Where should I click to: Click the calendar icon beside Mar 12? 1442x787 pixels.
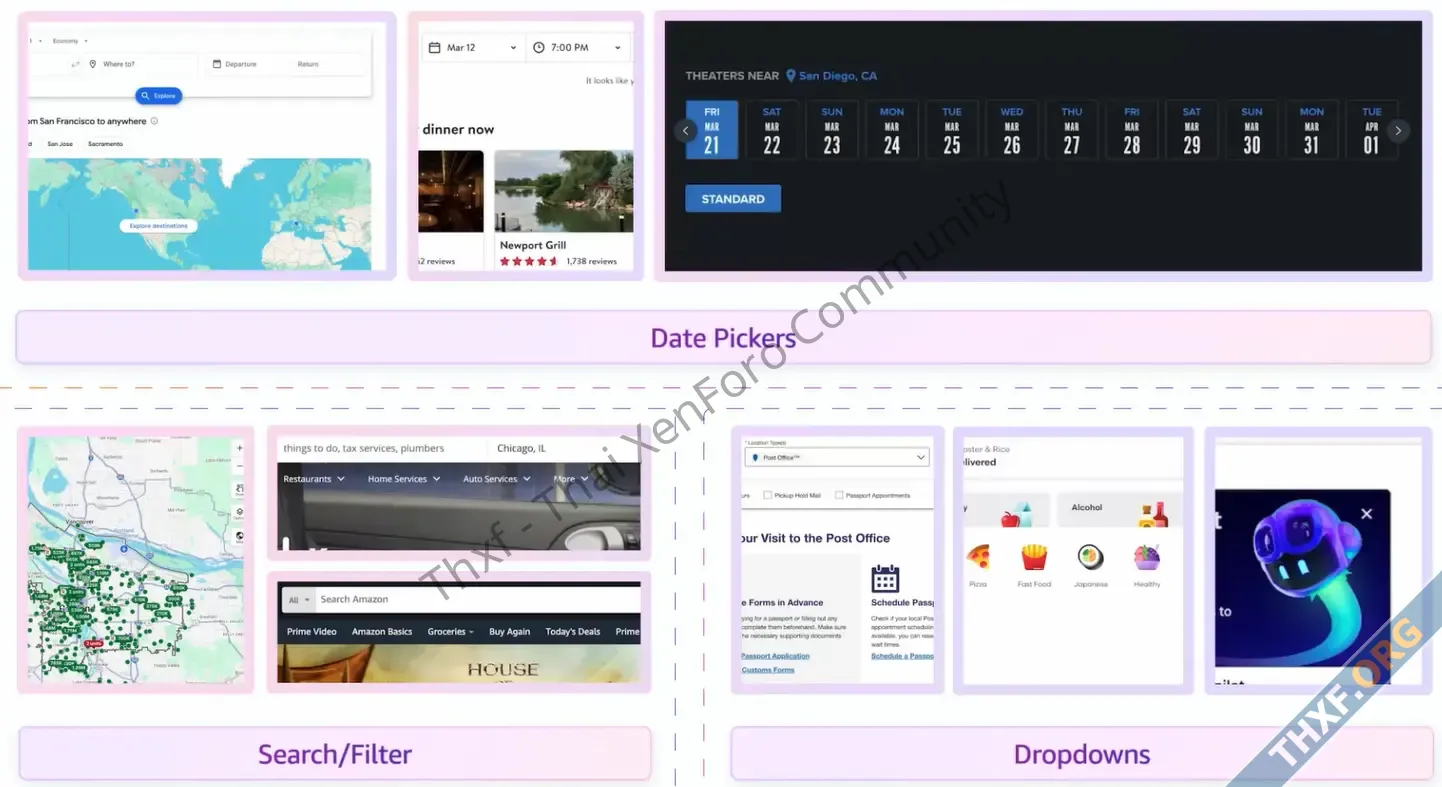click(434, 47)
